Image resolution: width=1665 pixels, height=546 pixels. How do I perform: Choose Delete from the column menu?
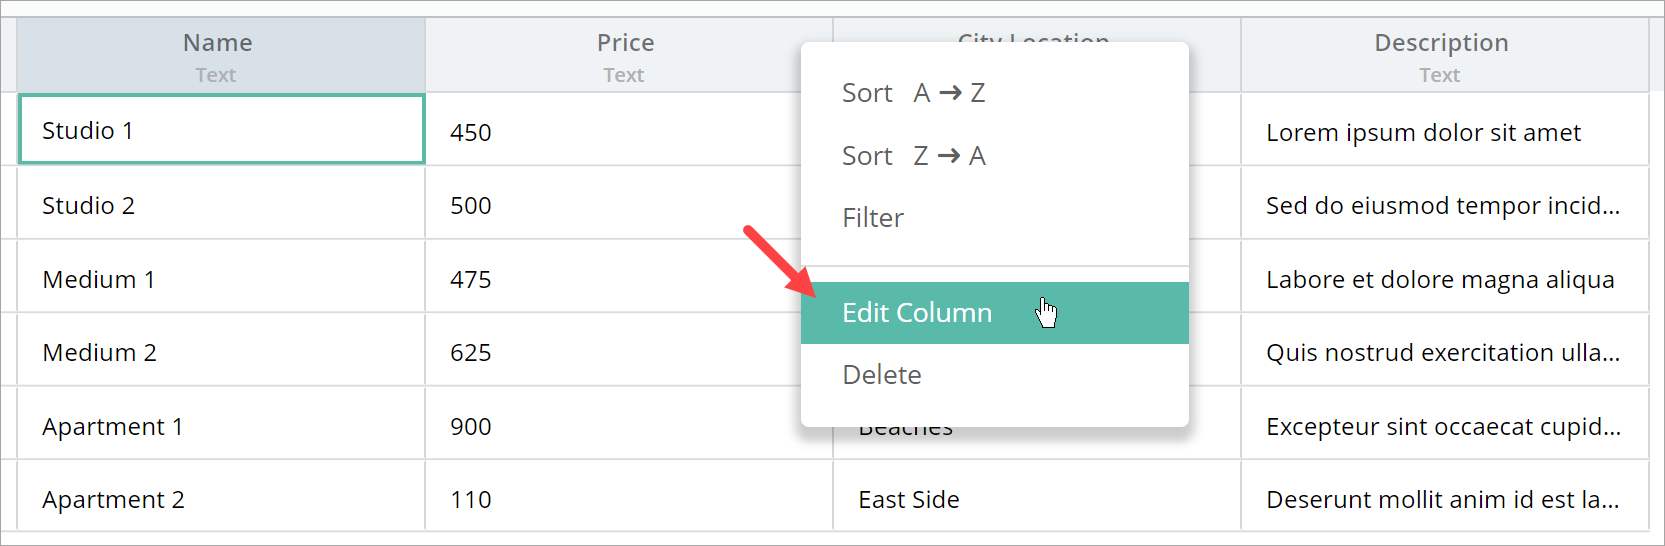click(882, 375)
